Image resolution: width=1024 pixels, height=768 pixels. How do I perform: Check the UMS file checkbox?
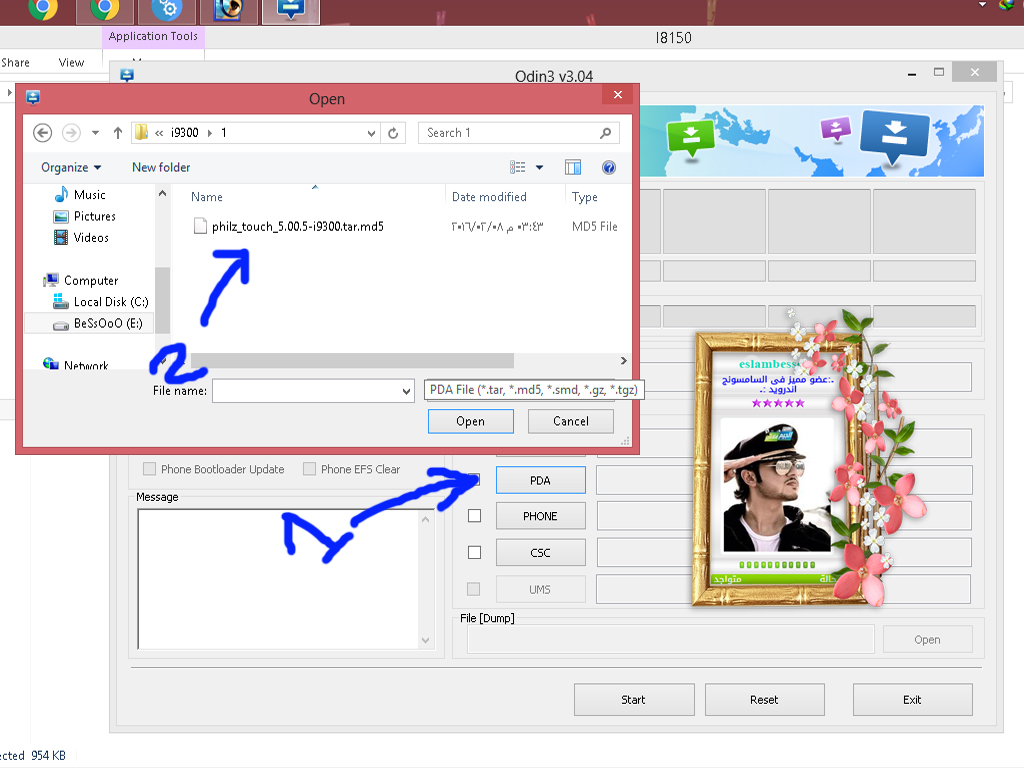point(473,589)
